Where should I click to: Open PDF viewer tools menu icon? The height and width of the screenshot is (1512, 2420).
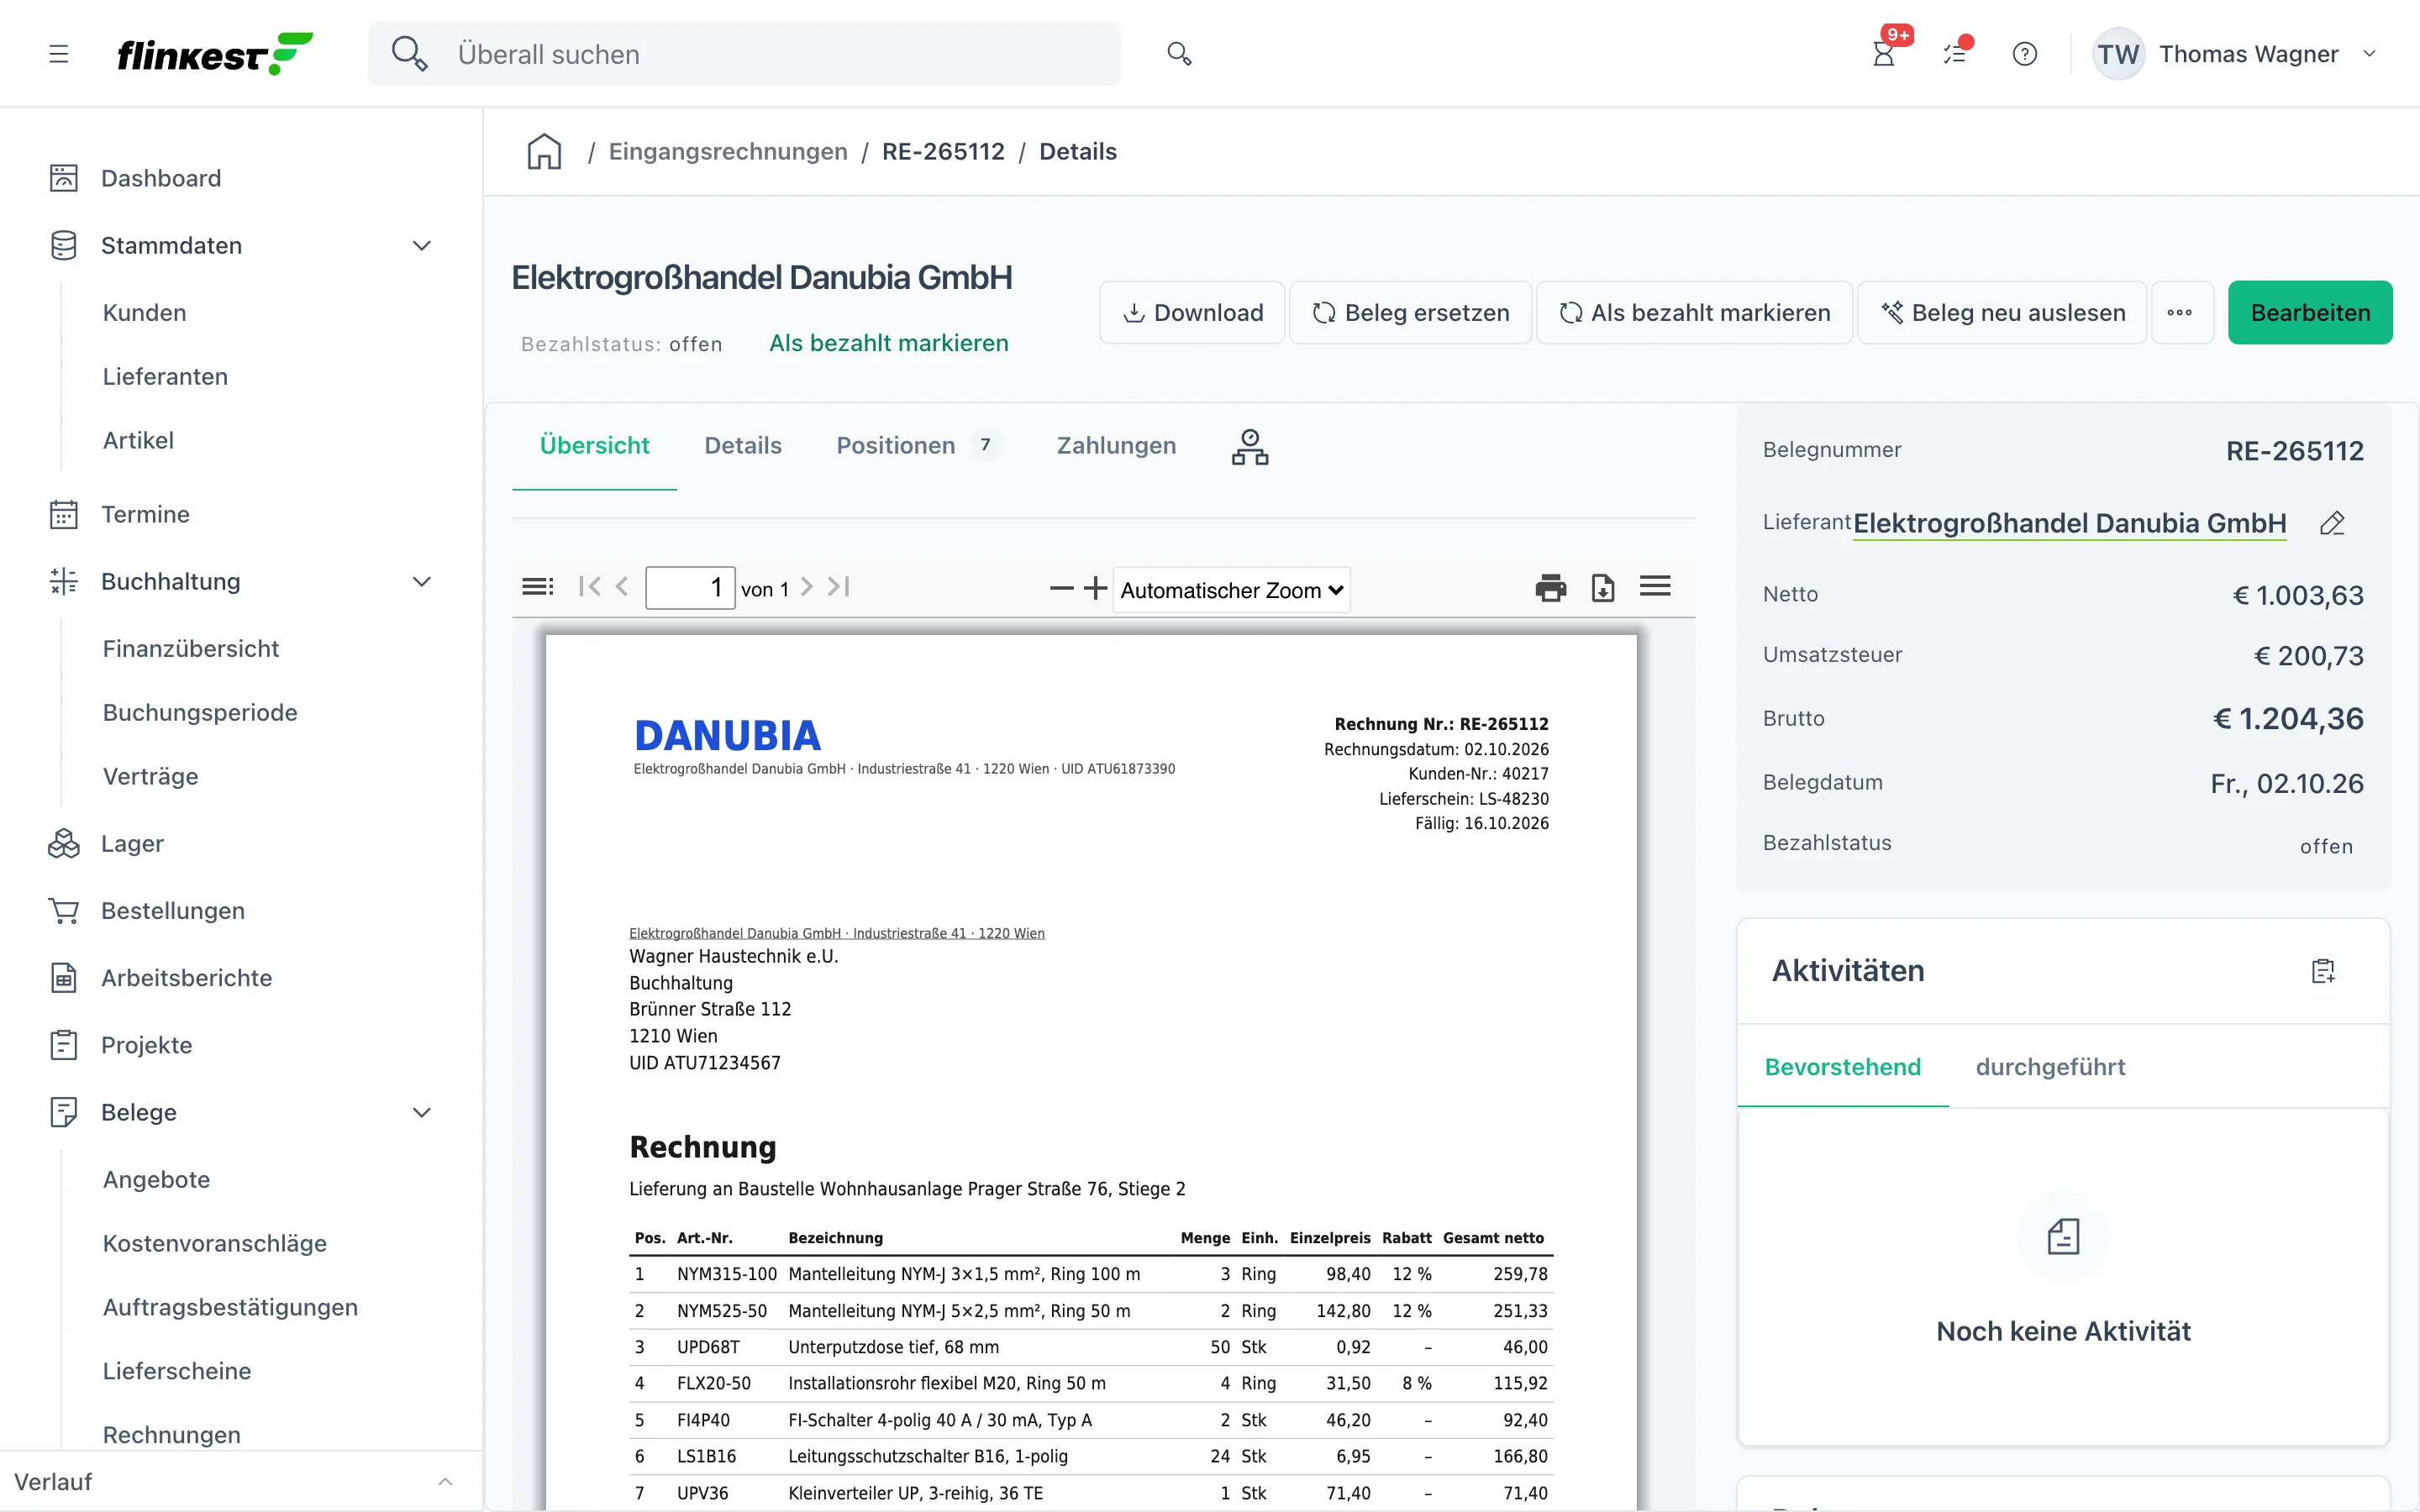[x=1655, y=587]
